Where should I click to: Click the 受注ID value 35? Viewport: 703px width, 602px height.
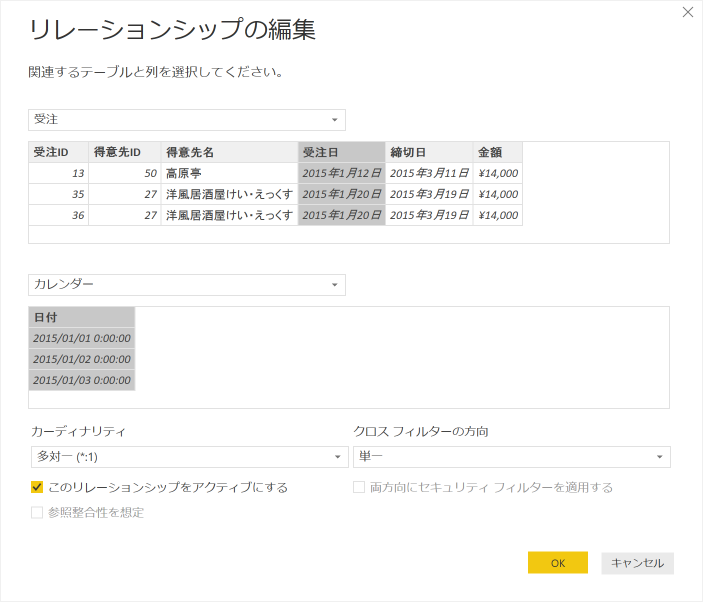(58, 194)
